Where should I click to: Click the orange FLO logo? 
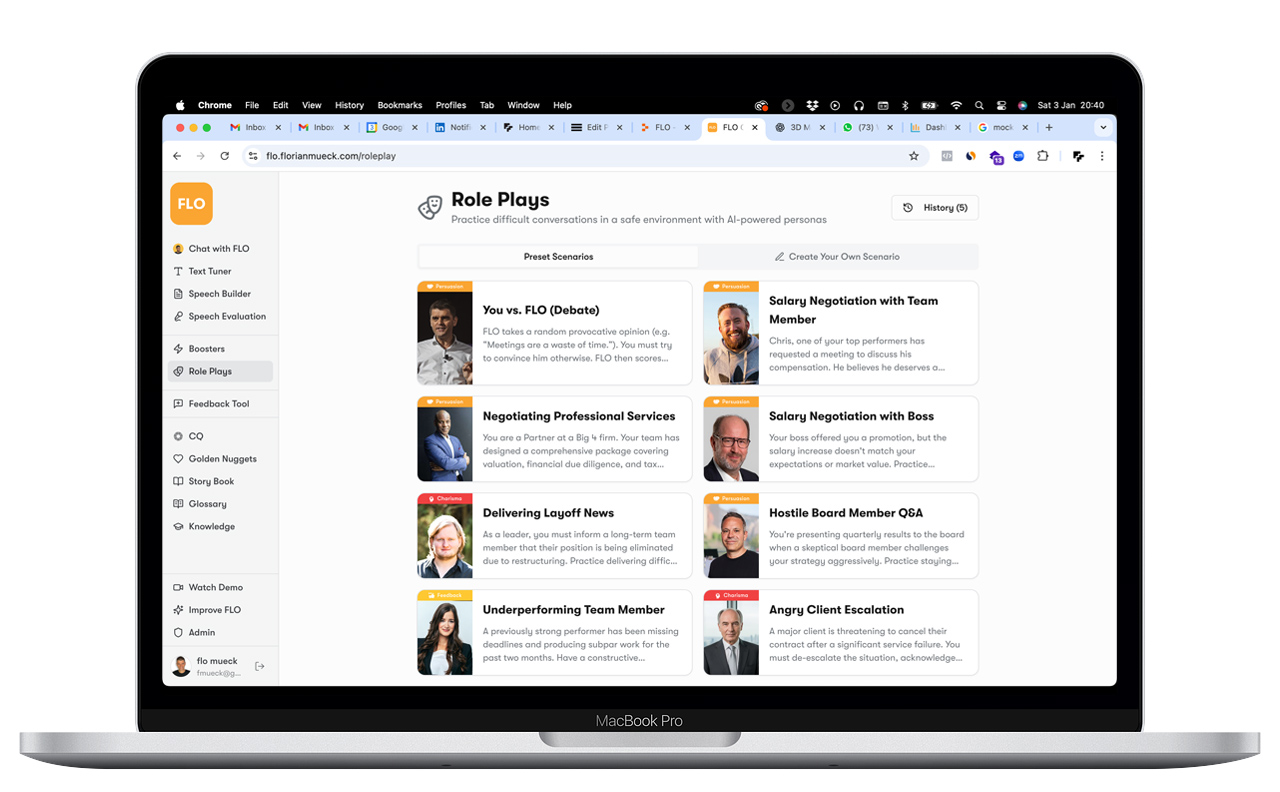[191, 204]
